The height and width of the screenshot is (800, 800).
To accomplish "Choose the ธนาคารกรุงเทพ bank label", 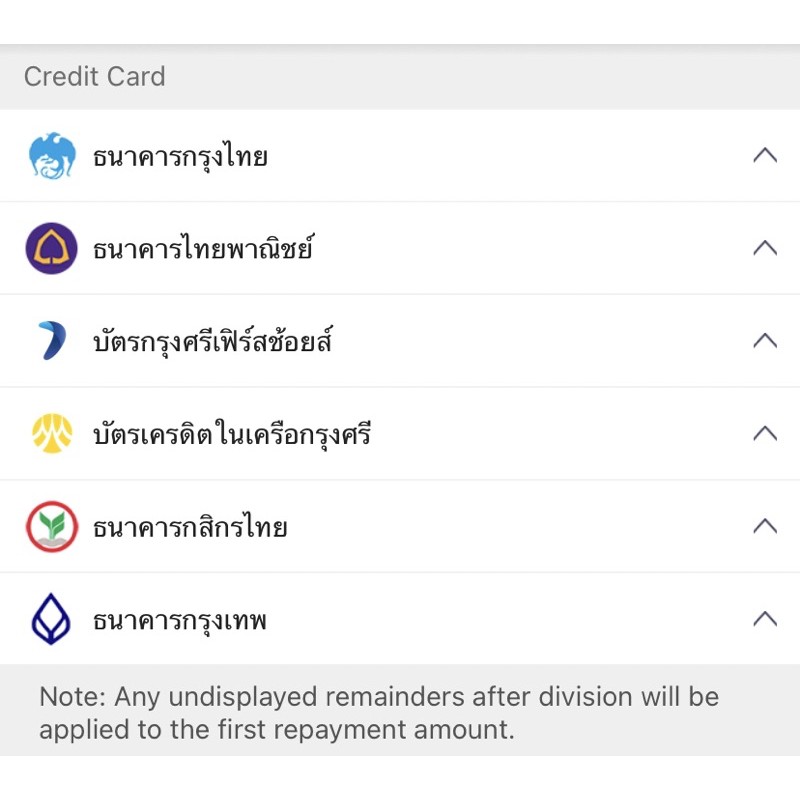I will [180, 621].
